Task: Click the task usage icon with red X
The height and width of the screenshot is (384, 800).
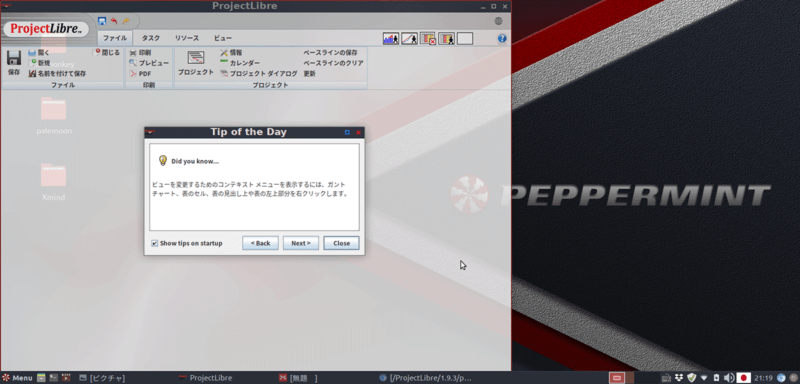Action: tap(428, 39)
